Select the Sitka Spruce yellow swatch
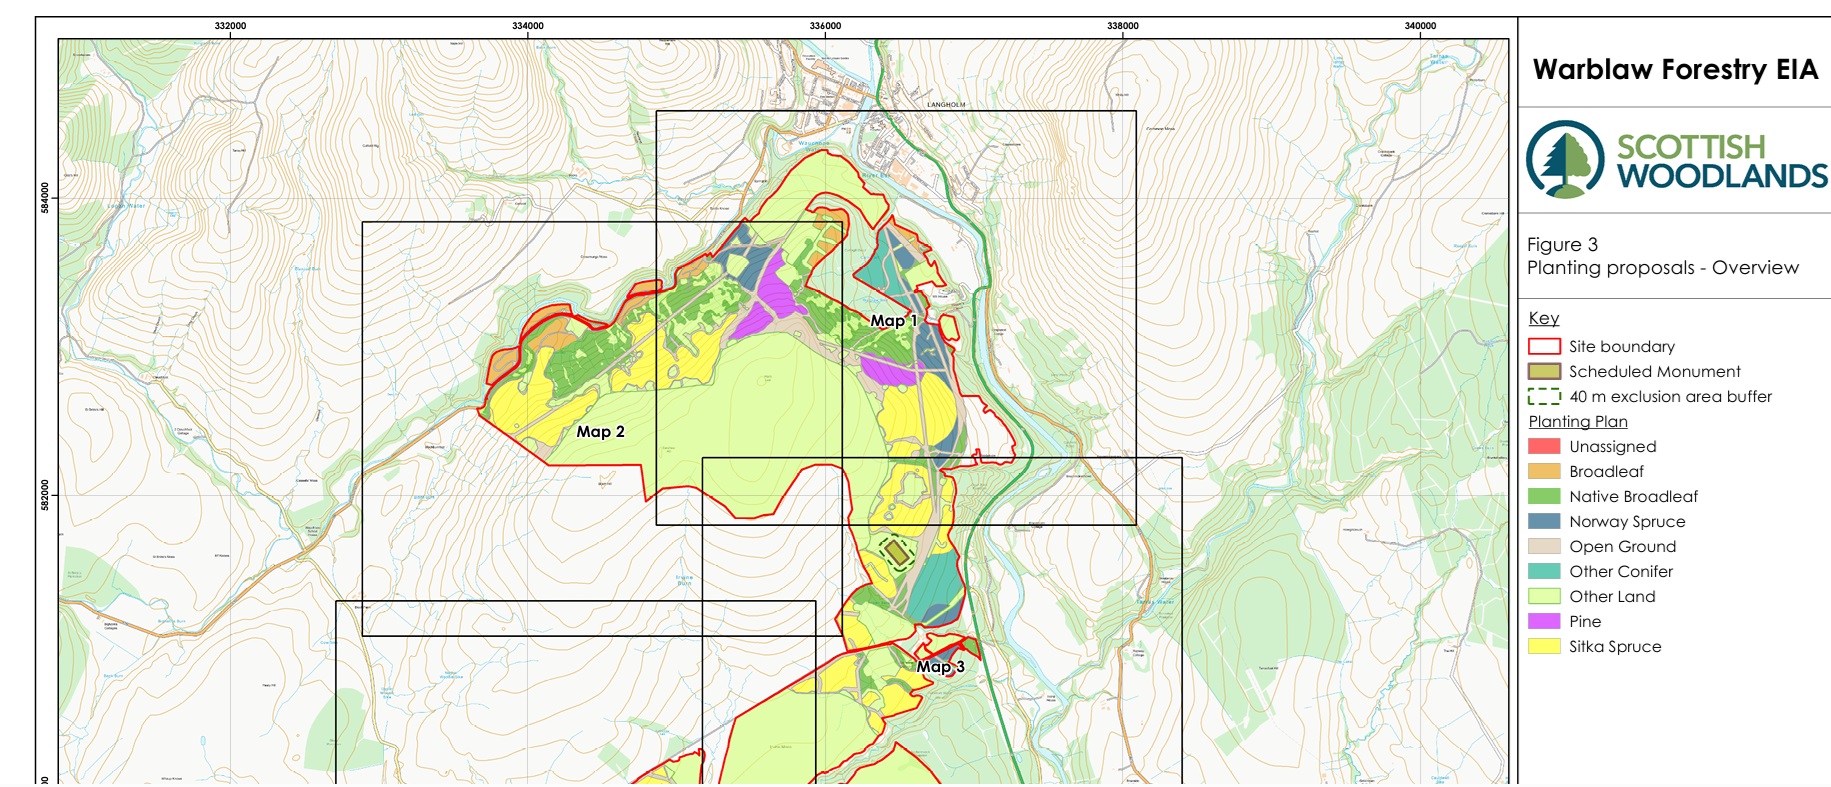The height and width of the screenshot is (787, 1831). 1544,646
